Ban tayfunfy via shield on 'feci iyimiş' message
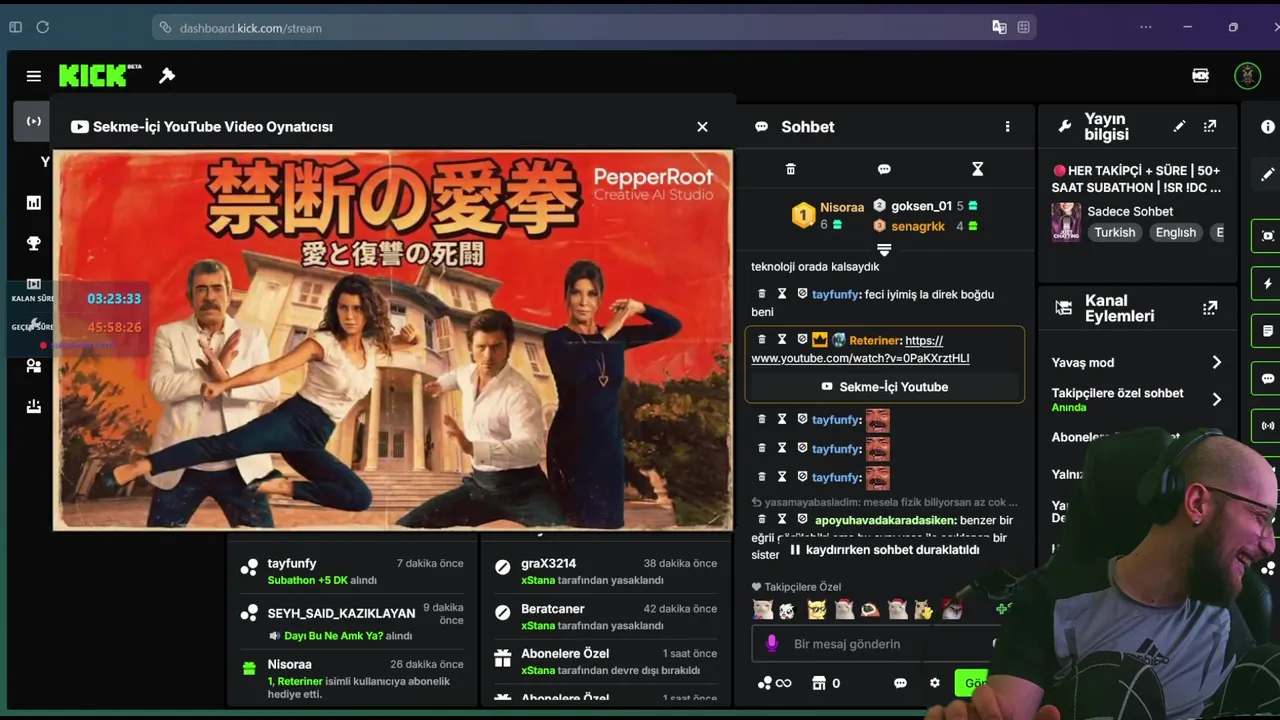The height and width of the screenshot is (720, 1280). [x=802, y=294]
